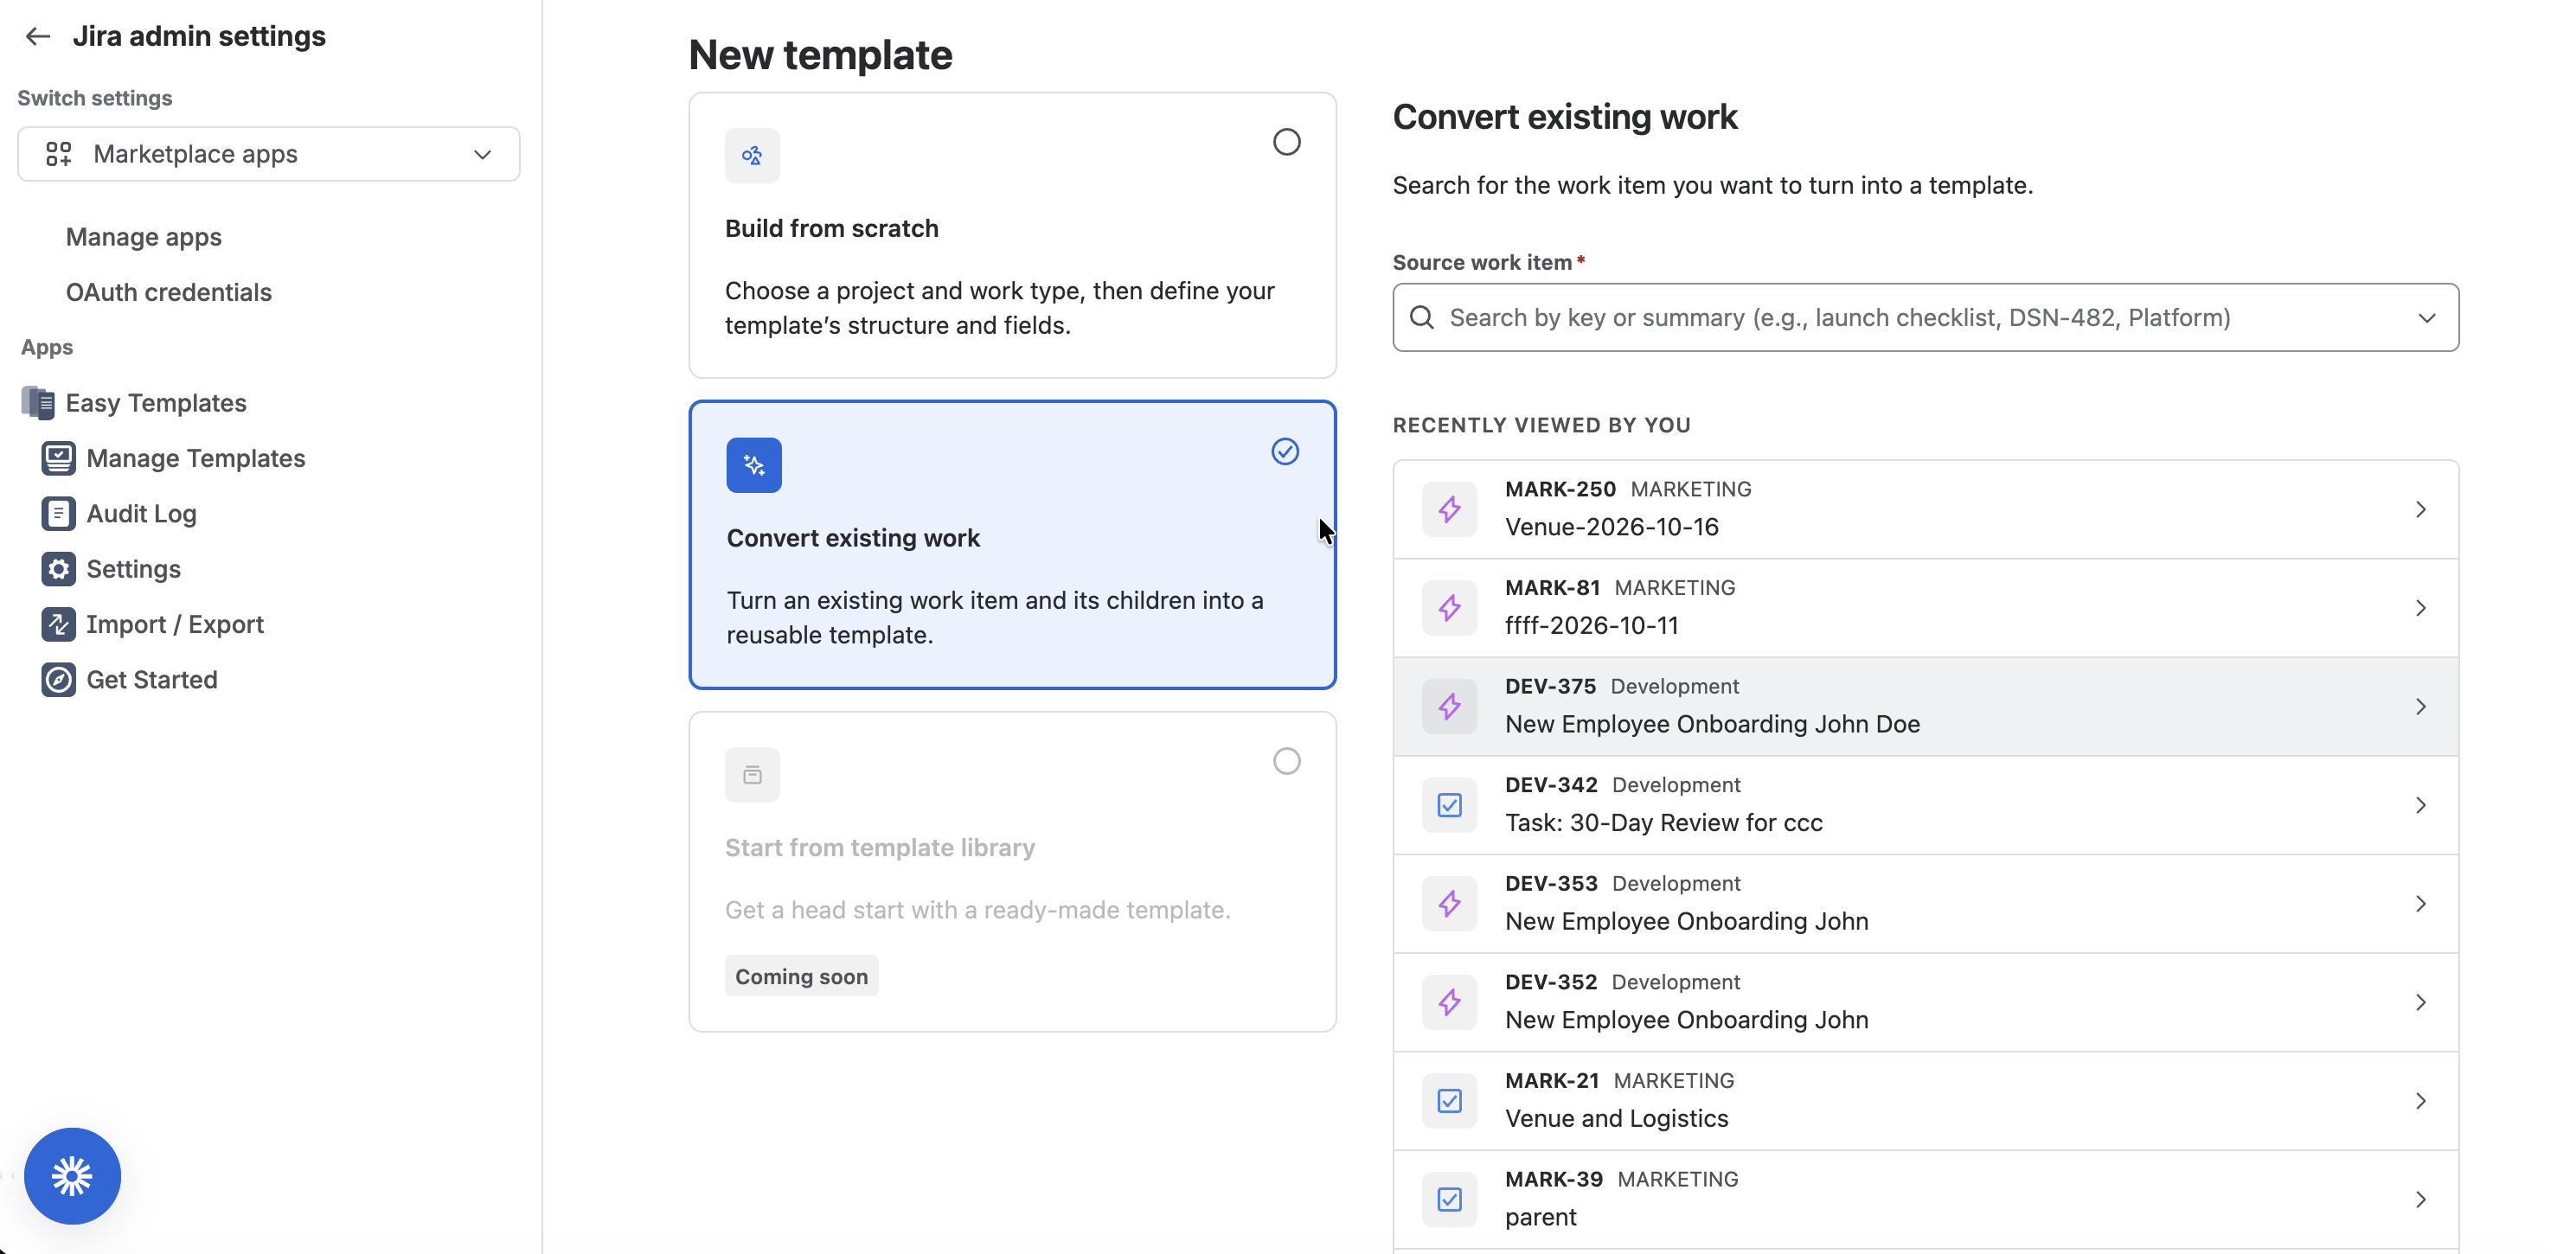Click the Convert existing work sparkle icon

(x=754, y=465)
